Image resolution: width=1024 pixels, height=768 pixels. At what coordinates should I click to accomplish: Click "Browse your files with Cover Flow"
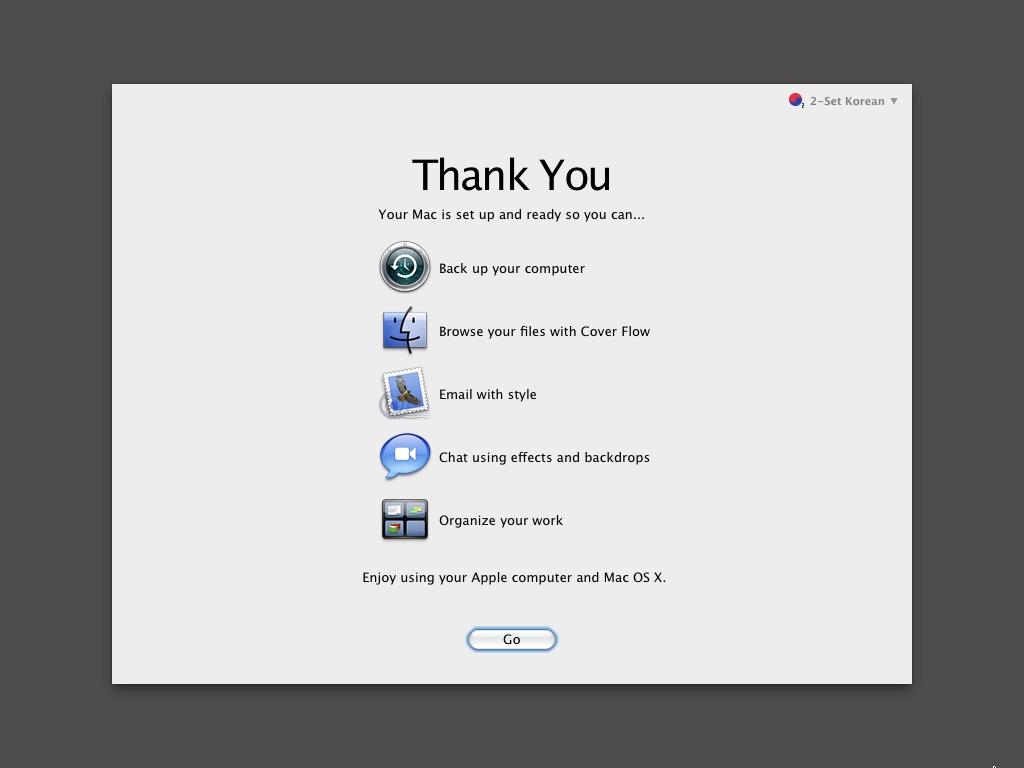pos(544,331)
